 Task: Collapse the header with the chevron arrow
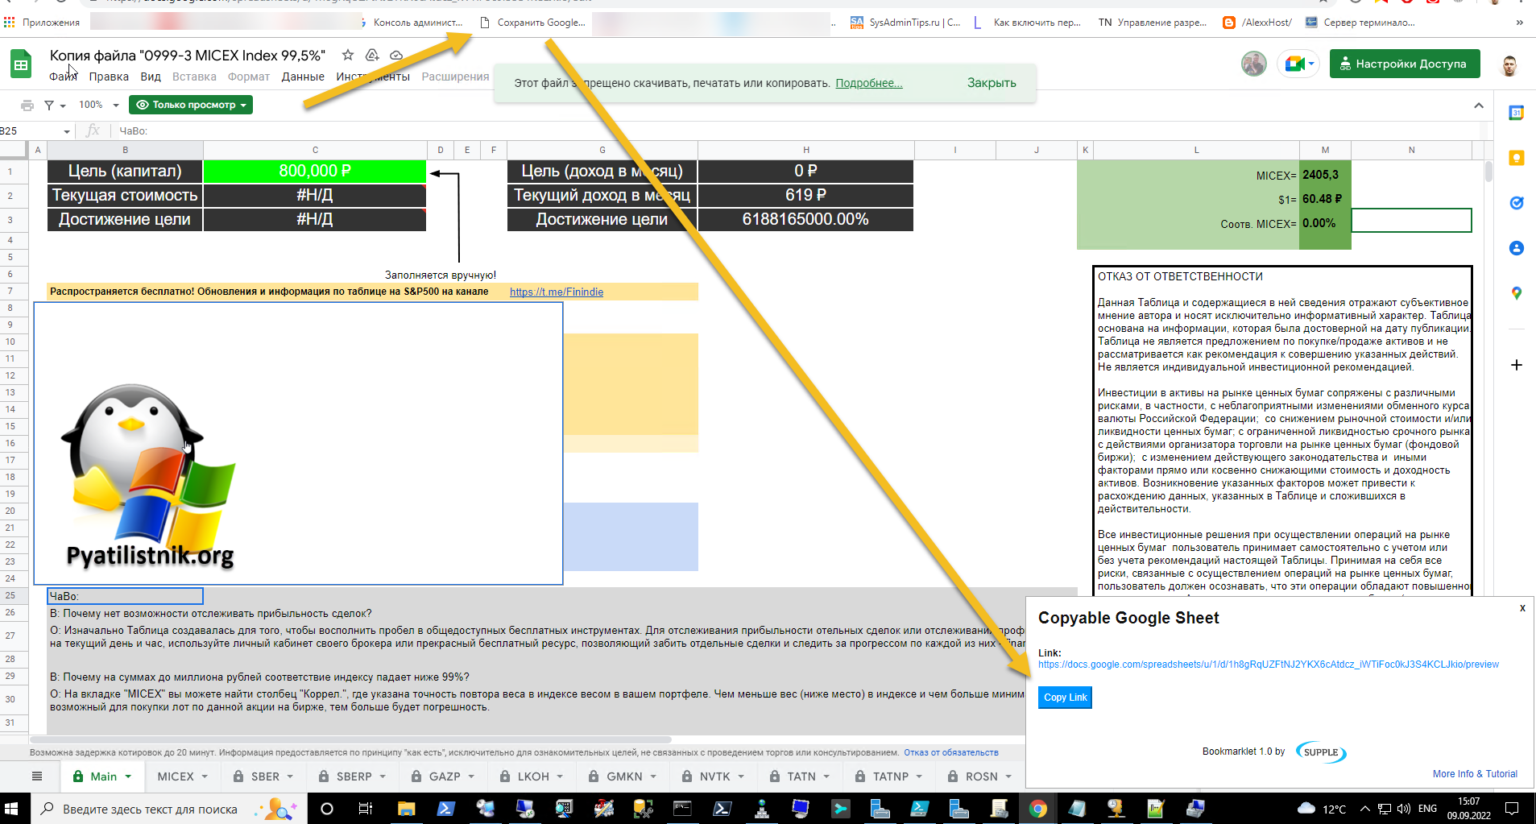click(x=1478, y=105)
